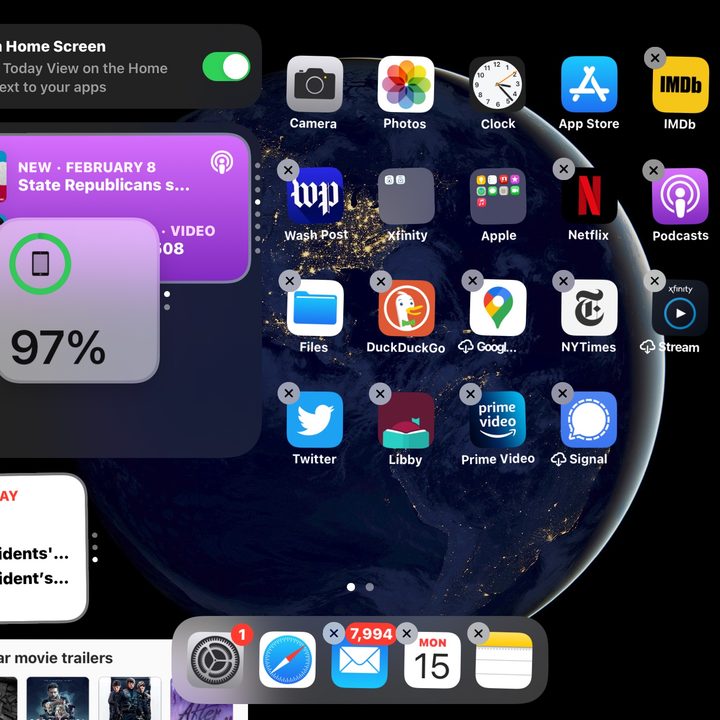Open the Xfinity Stream app

click(680, 308)
